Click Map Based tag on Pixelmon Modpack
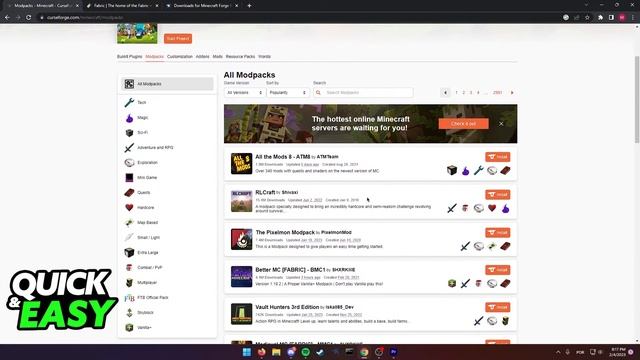This screenshot has height=360, width=640. pos(492,246)
